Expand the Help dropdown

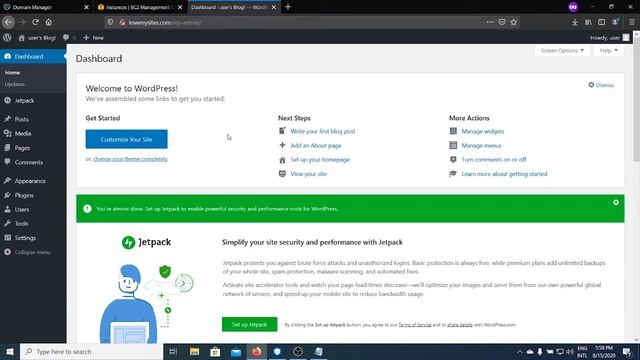609,51
